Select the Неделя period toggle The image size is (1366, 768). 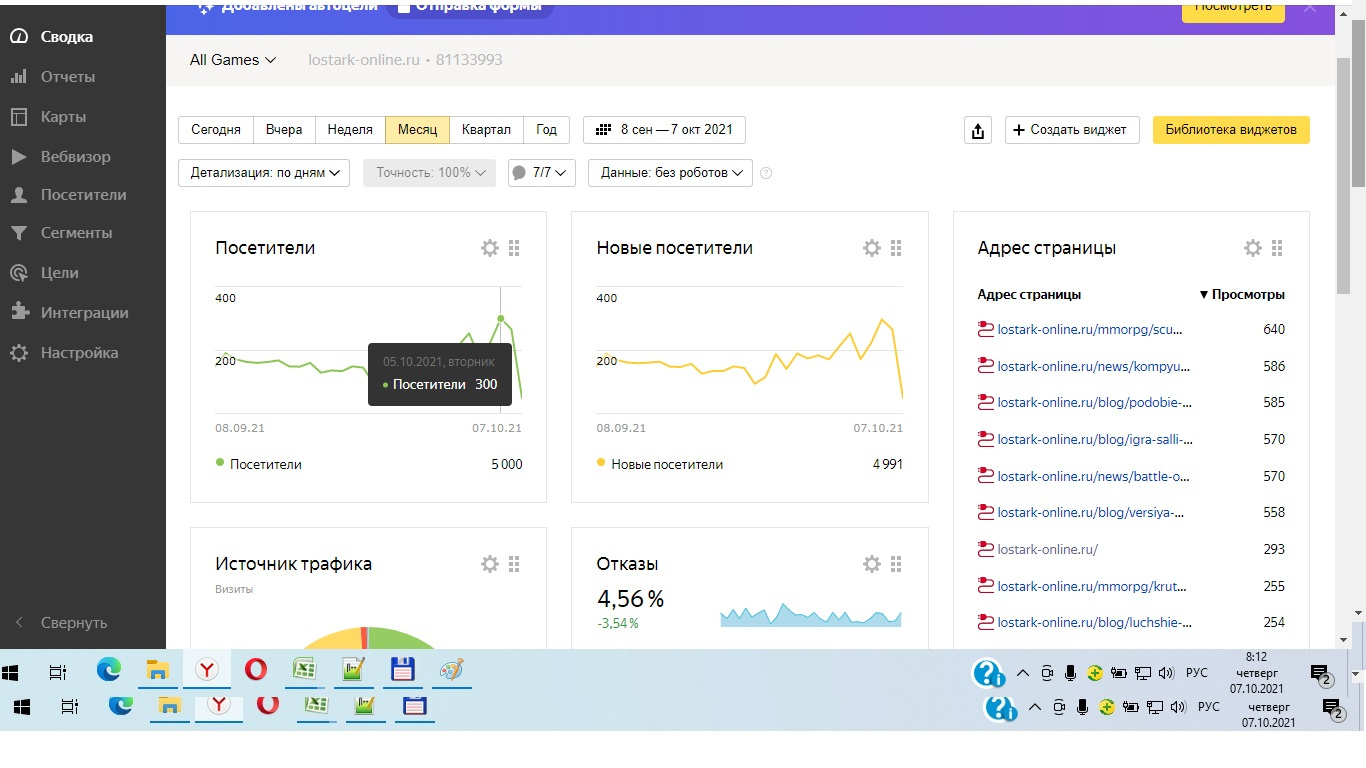[350, 130]
